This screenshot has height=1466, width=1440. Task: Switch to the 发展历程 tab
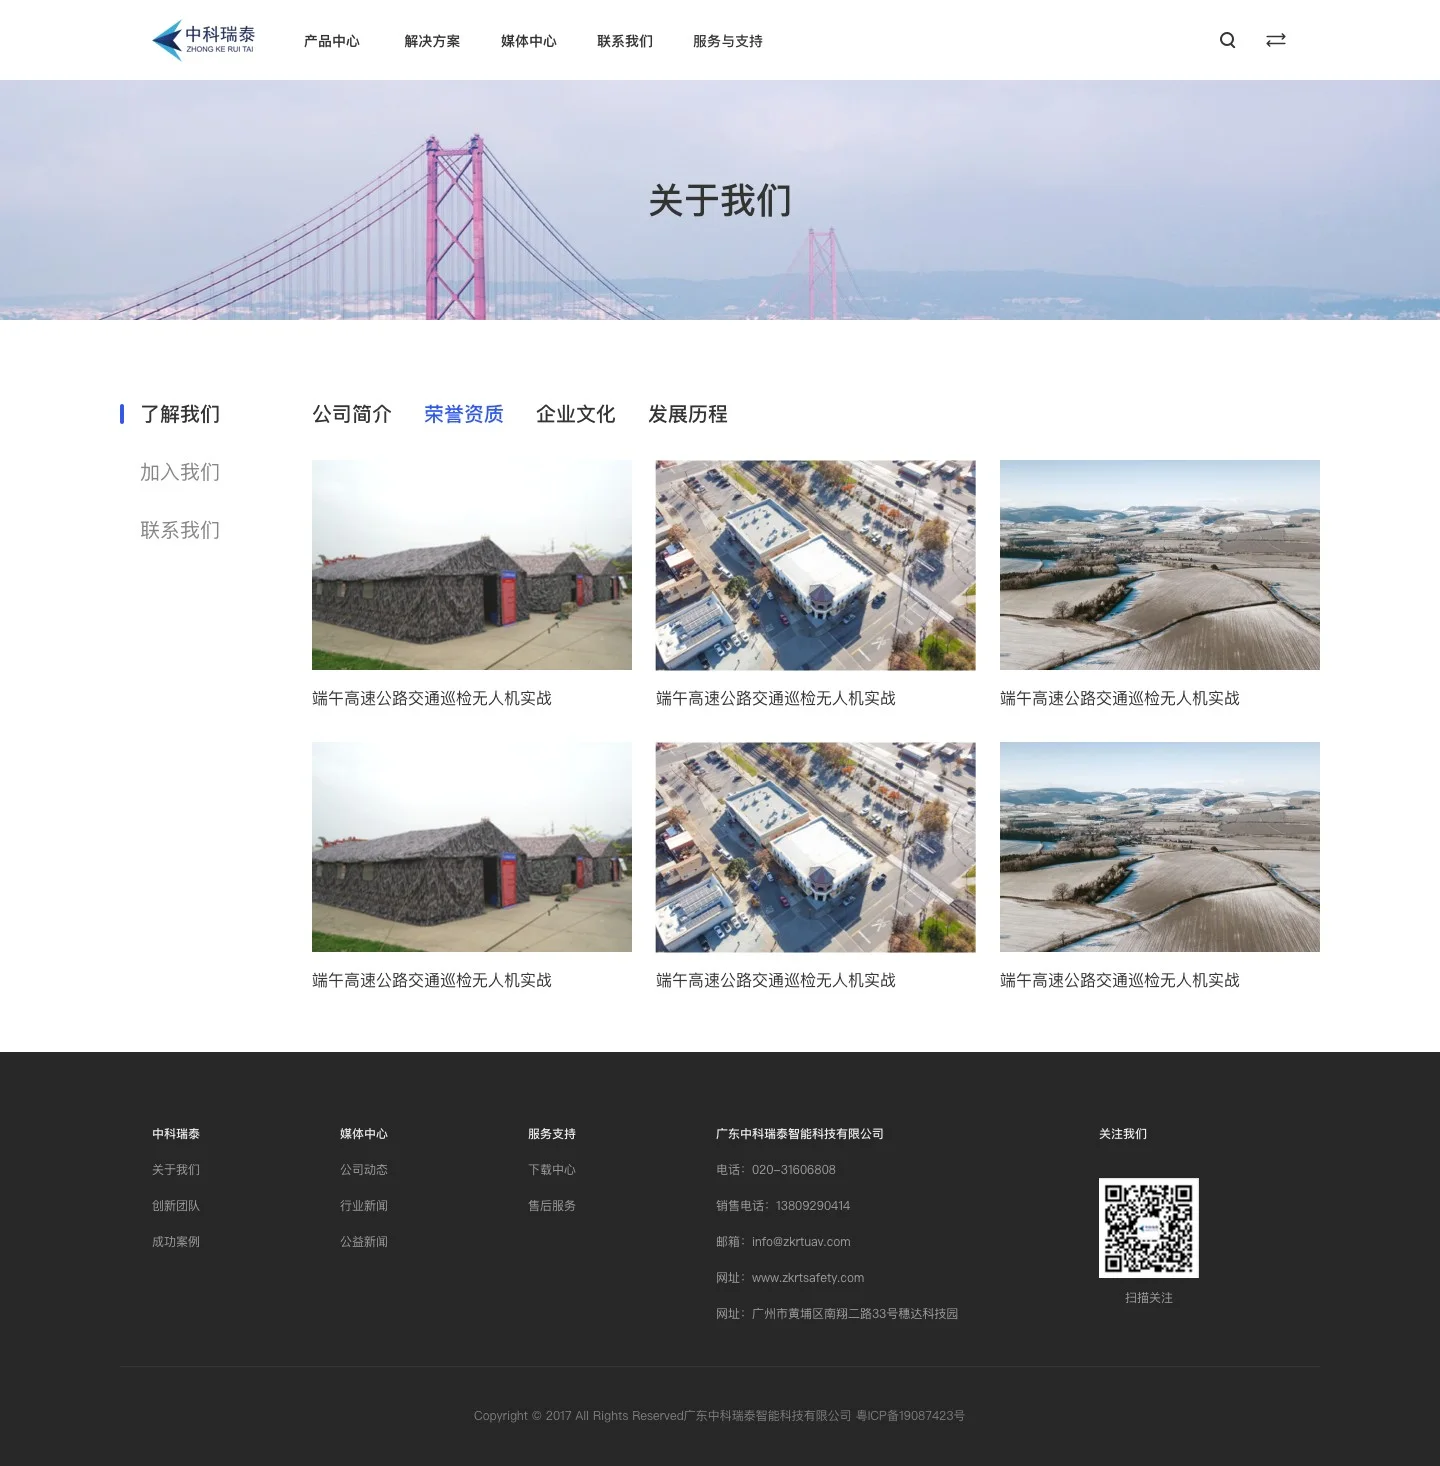coord(688,414)
